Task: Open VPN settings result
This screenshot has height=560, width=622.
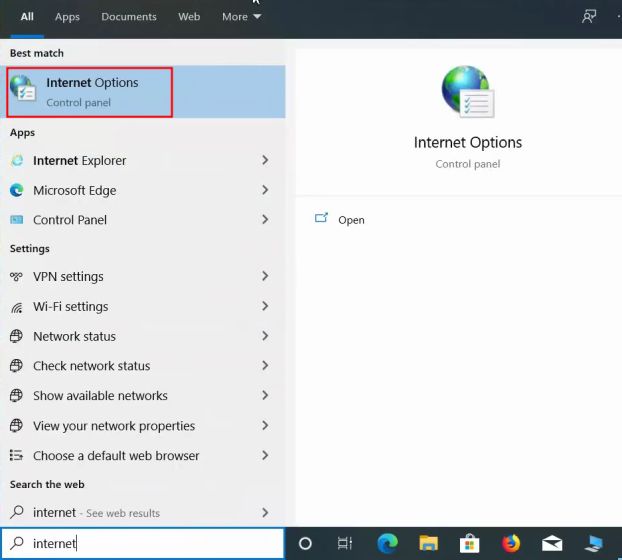Action: [143, 276]
